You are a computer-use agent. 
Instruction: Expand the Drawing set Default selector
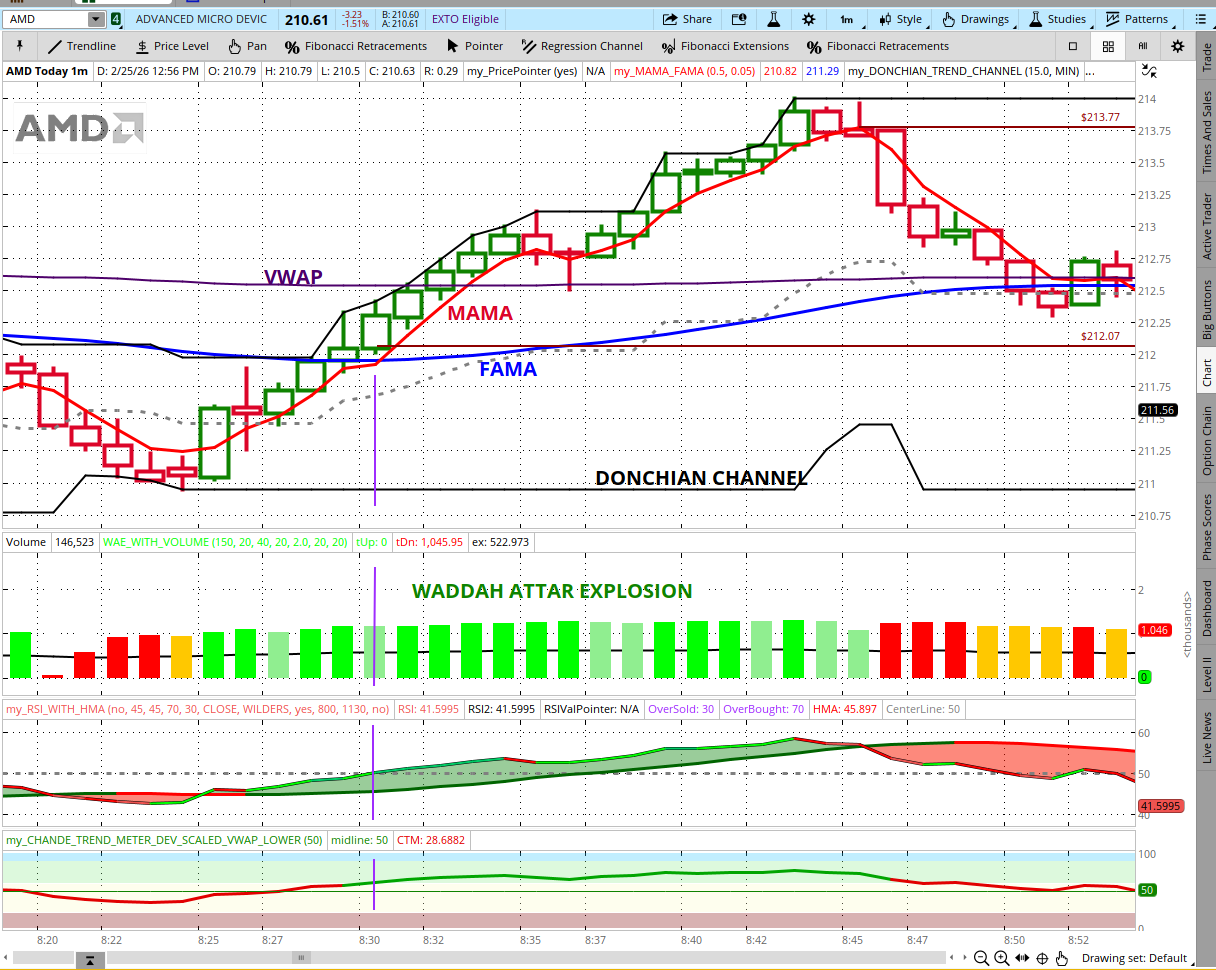1134,957
